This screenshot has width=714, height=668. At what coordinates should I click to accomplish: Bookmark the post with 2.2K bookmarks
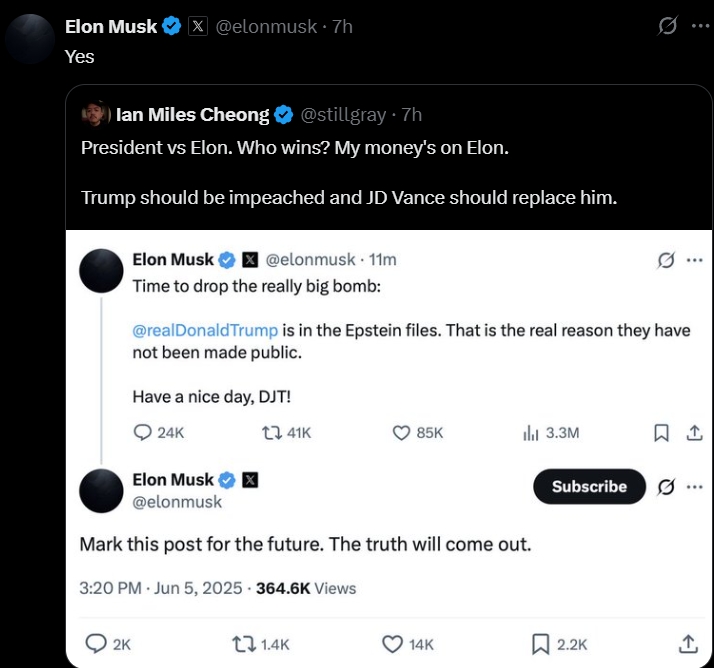point(541,643)
